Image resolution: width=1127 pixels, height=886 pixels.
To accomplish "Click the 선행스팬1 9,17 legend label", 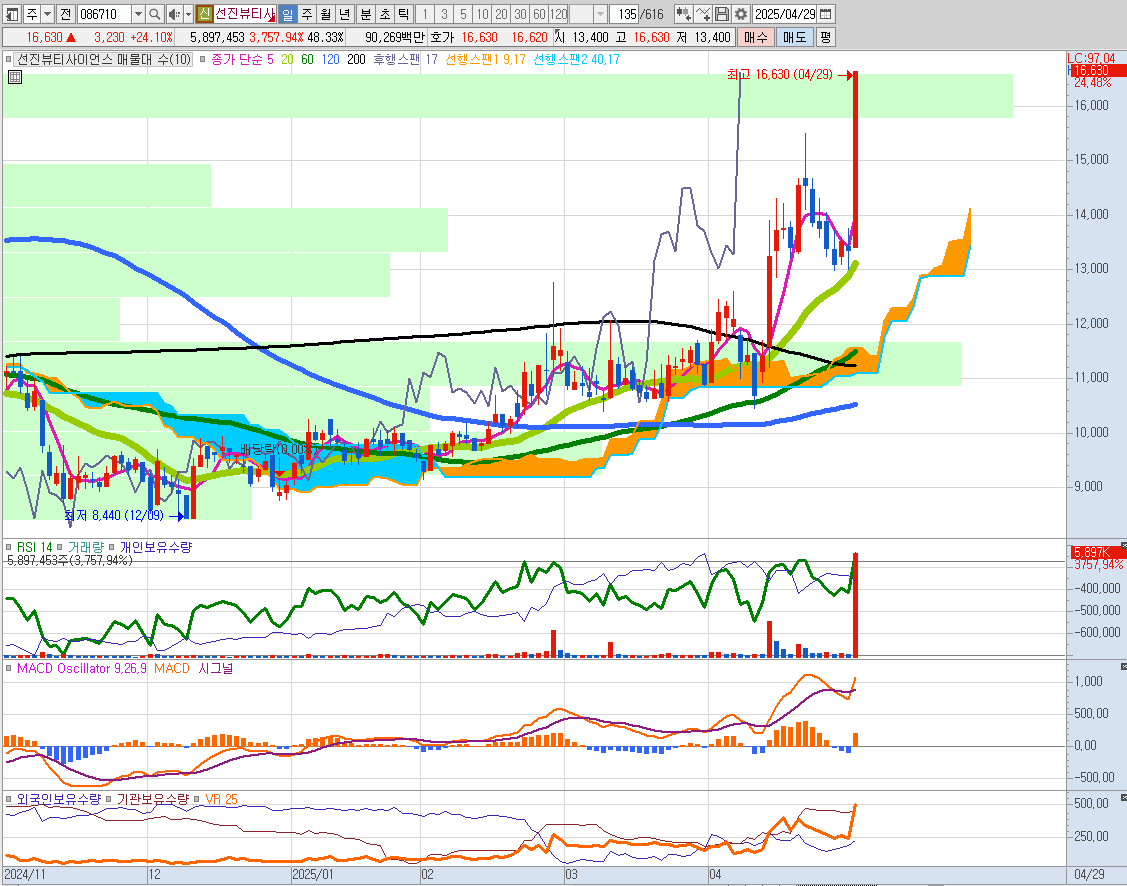I will pos(486,60).
